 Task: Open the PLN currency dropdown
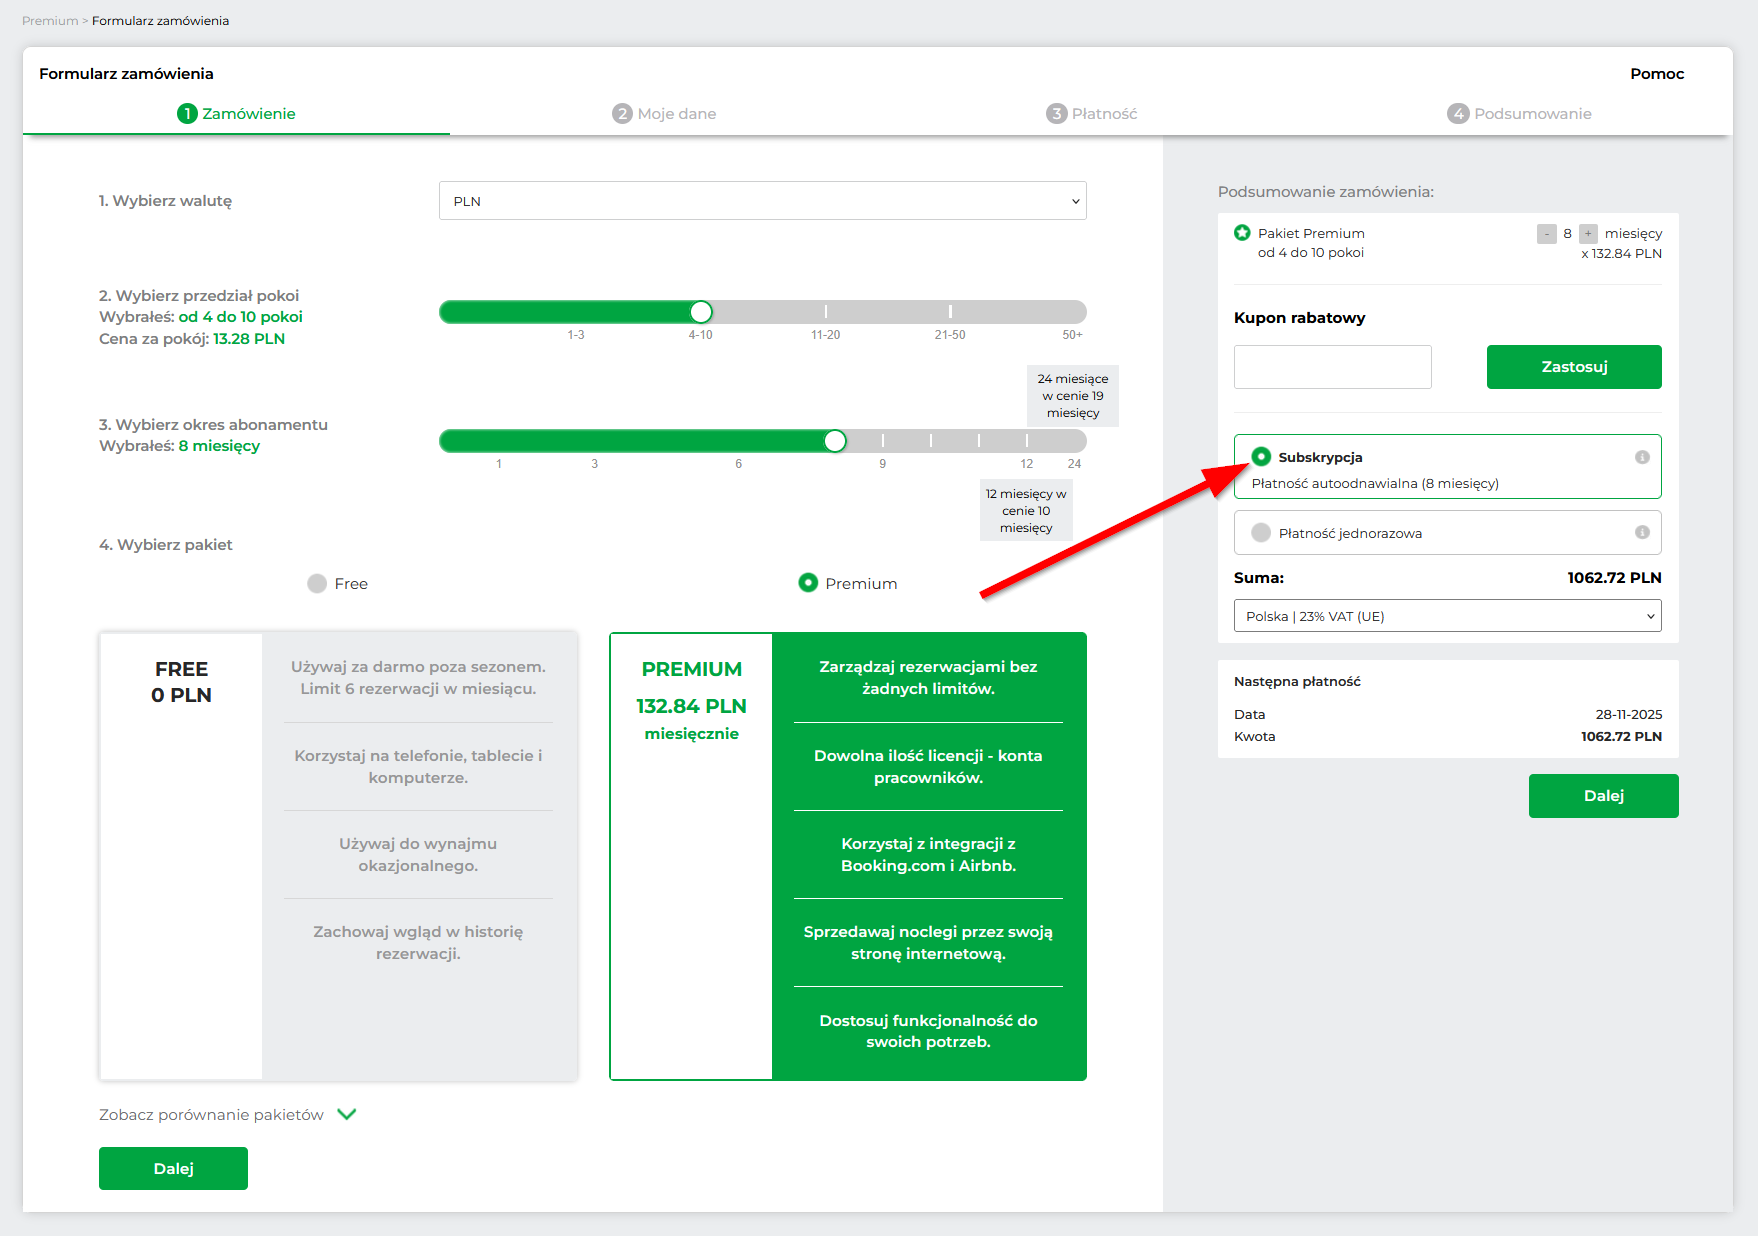tap(763, 201)
